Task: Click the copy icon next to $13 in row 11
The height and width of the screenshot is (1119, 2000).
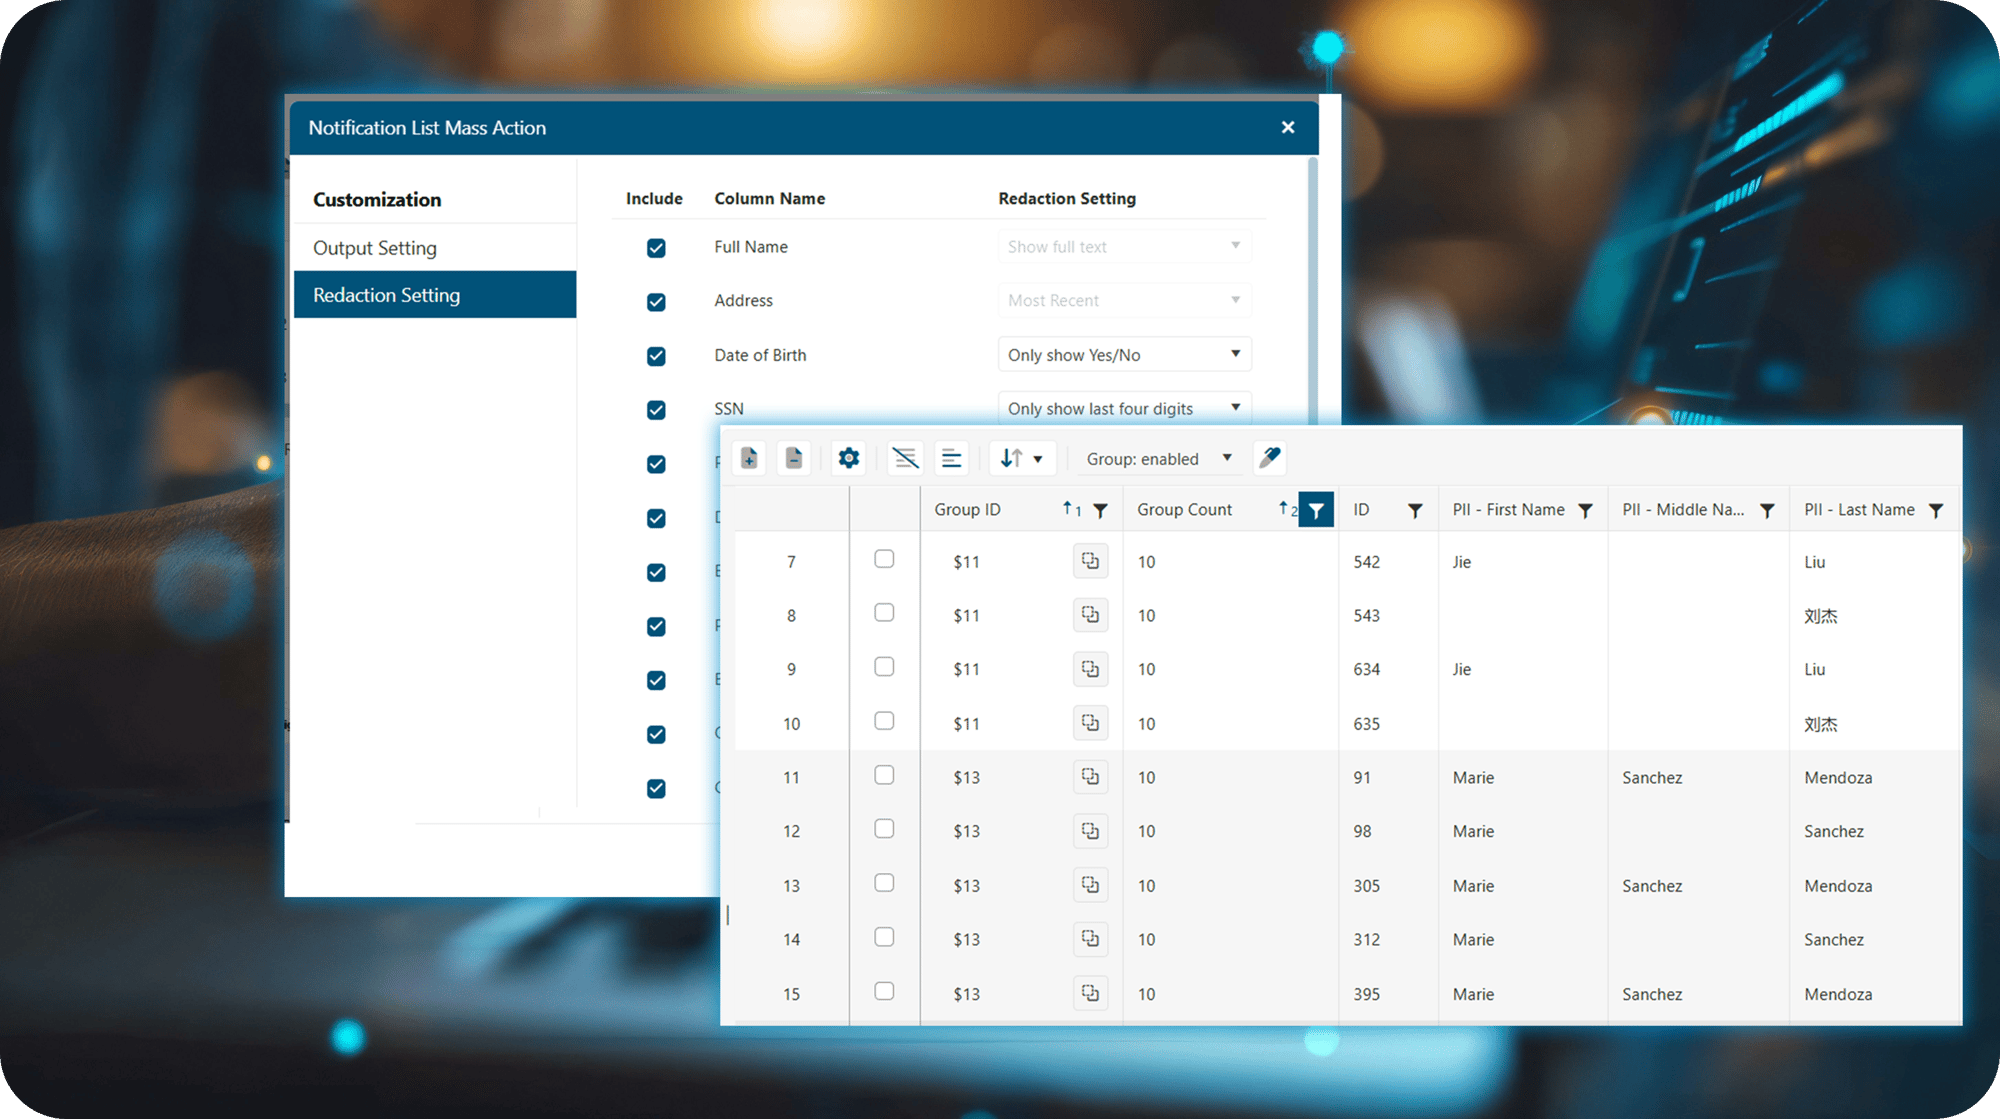Action: point(1090,776)
